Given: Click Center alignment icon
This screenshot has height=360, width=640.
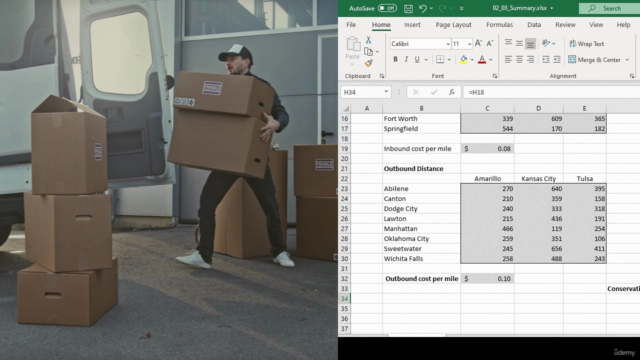Looking at the screenshot, I should (519, 60).
